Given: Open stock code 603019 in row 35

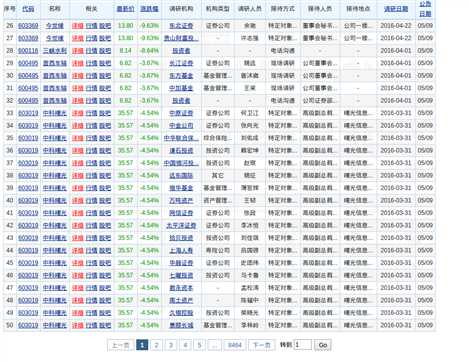Looking at the screenshot, I should (28, 138).
